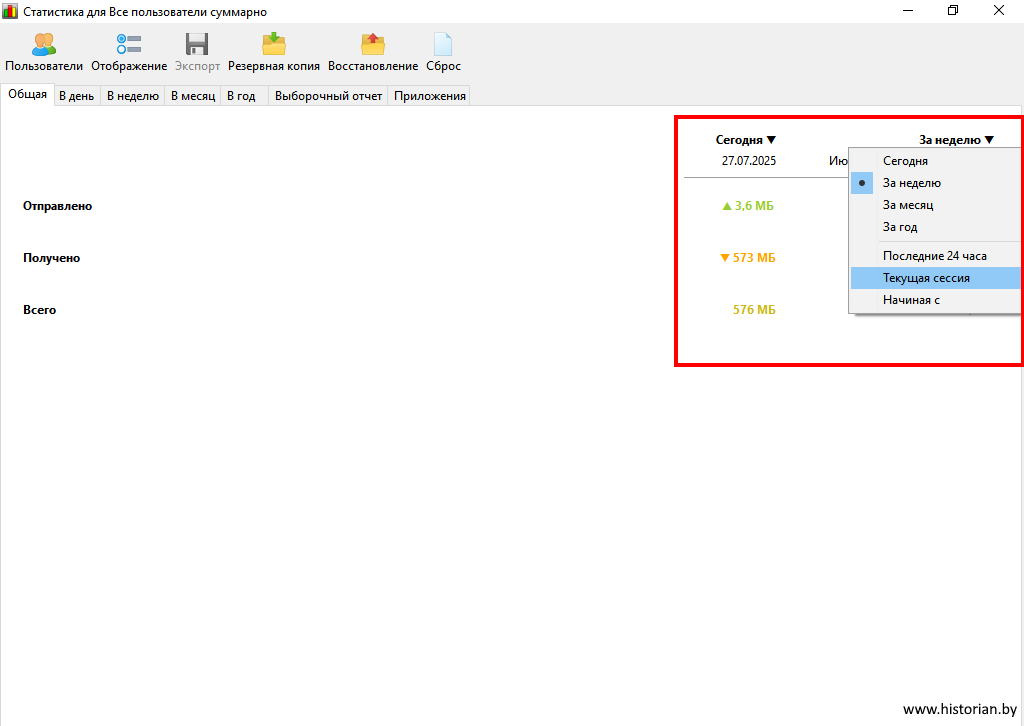Switch to the 'В месяц' tab
This screenshot has height=726, width=1024.
tap(193, 96)
